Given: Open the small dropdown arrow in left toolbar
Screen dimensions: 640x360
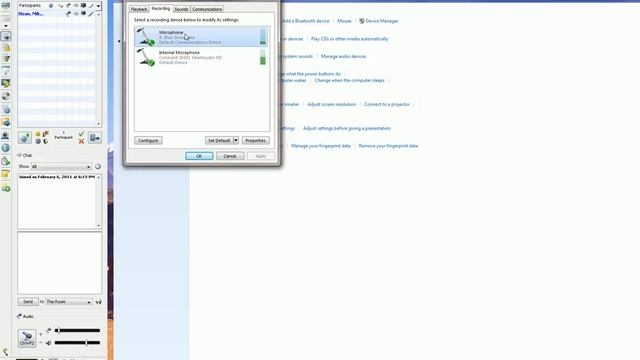Looking at the screenshot, I should 6,26.
